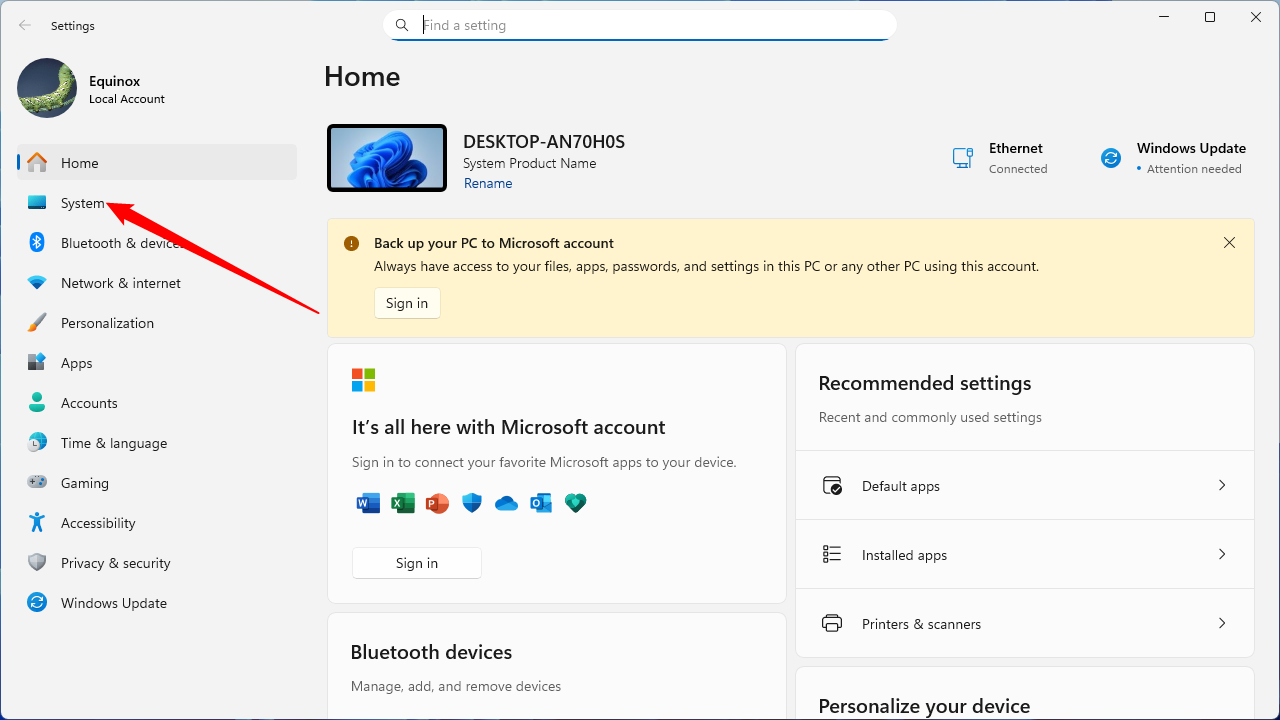Expand Printers & scanners chevron
The width and height of the screenshot is (1280, 720).
[1221, 623]
